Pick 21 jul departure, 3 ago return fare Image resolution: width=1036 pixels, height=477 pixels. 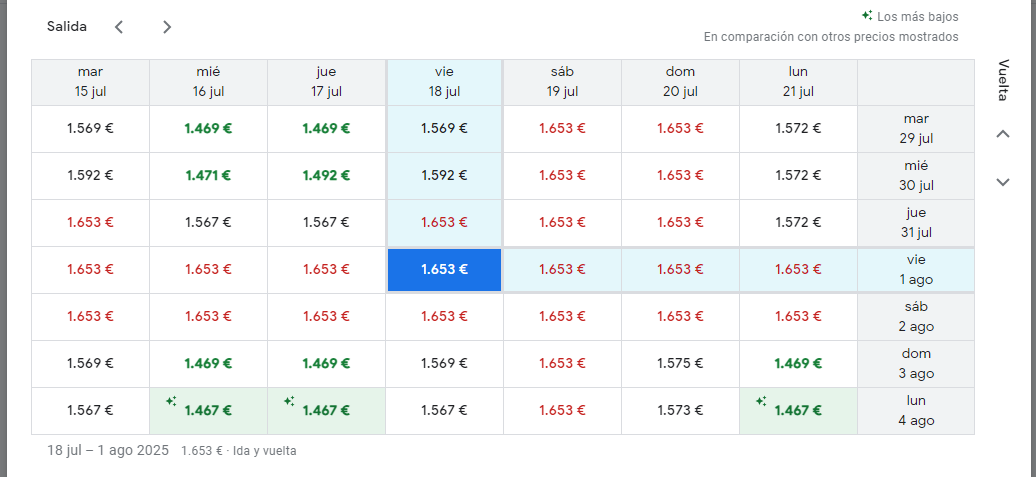click(798, 363)
